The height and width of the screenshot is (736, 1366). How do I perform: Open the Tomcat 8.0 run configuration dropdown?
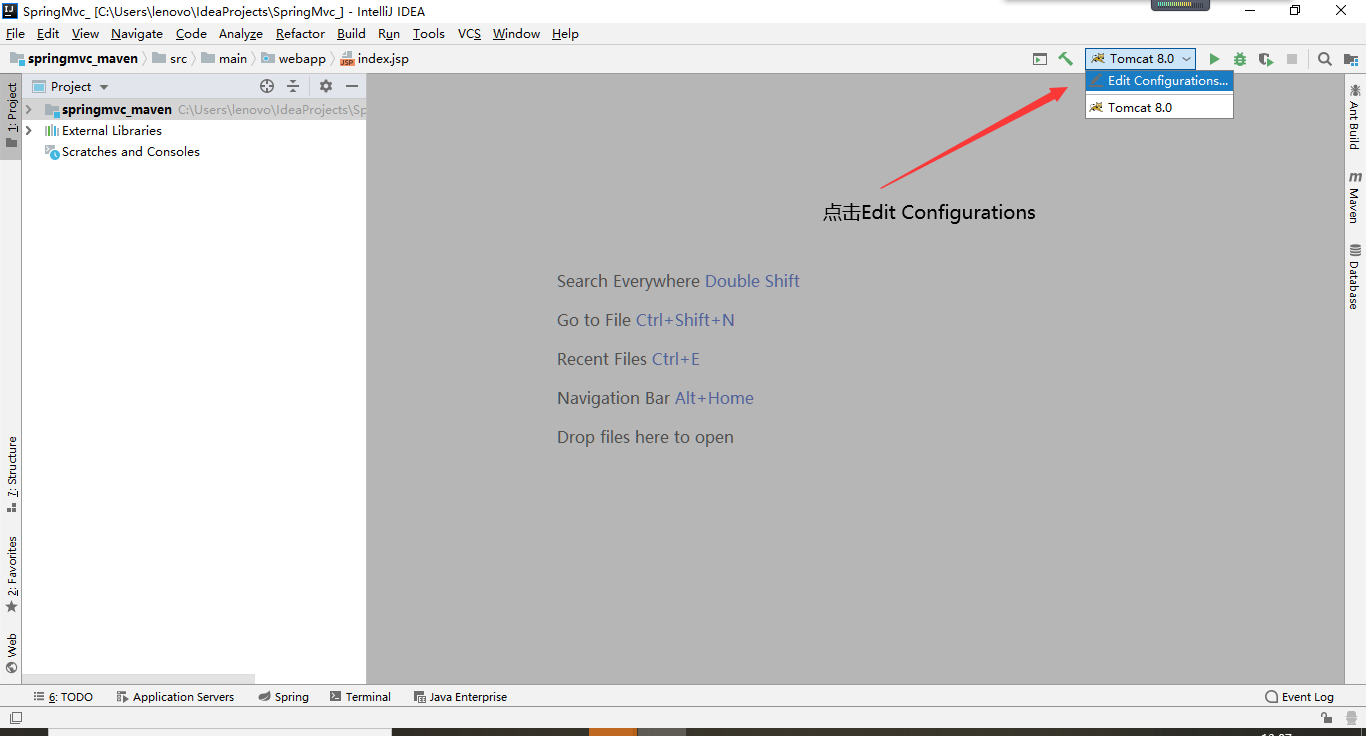[x=1140, y=59]
